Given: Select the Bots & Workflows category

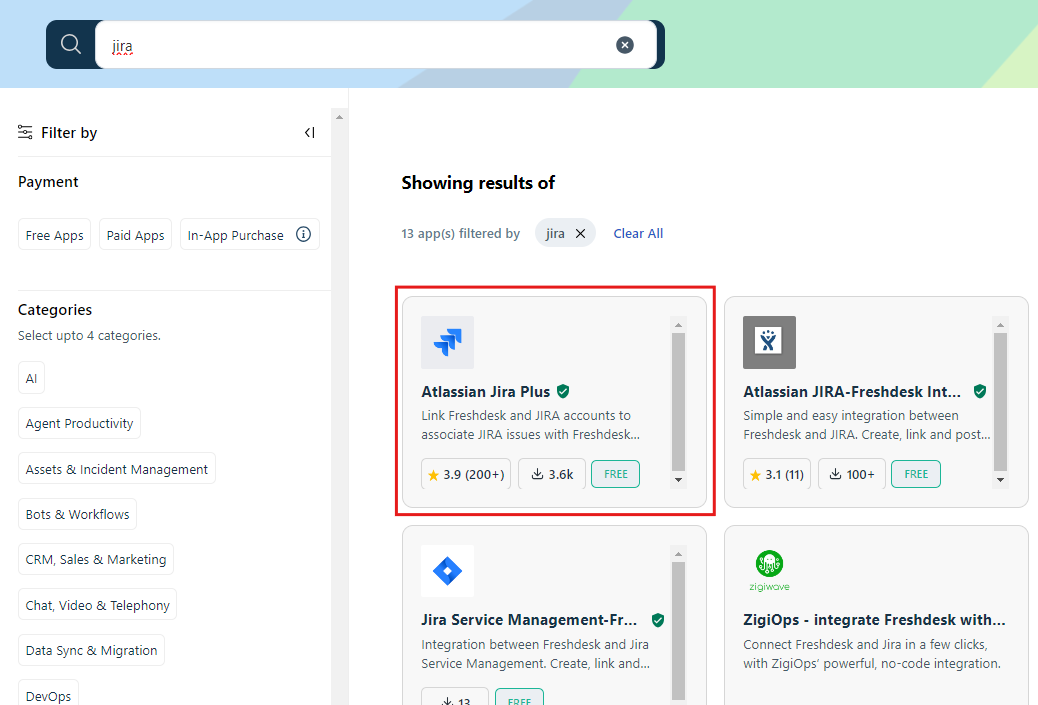Looking at the screenshot, I should pyautogui.click(x=77, y=514).
